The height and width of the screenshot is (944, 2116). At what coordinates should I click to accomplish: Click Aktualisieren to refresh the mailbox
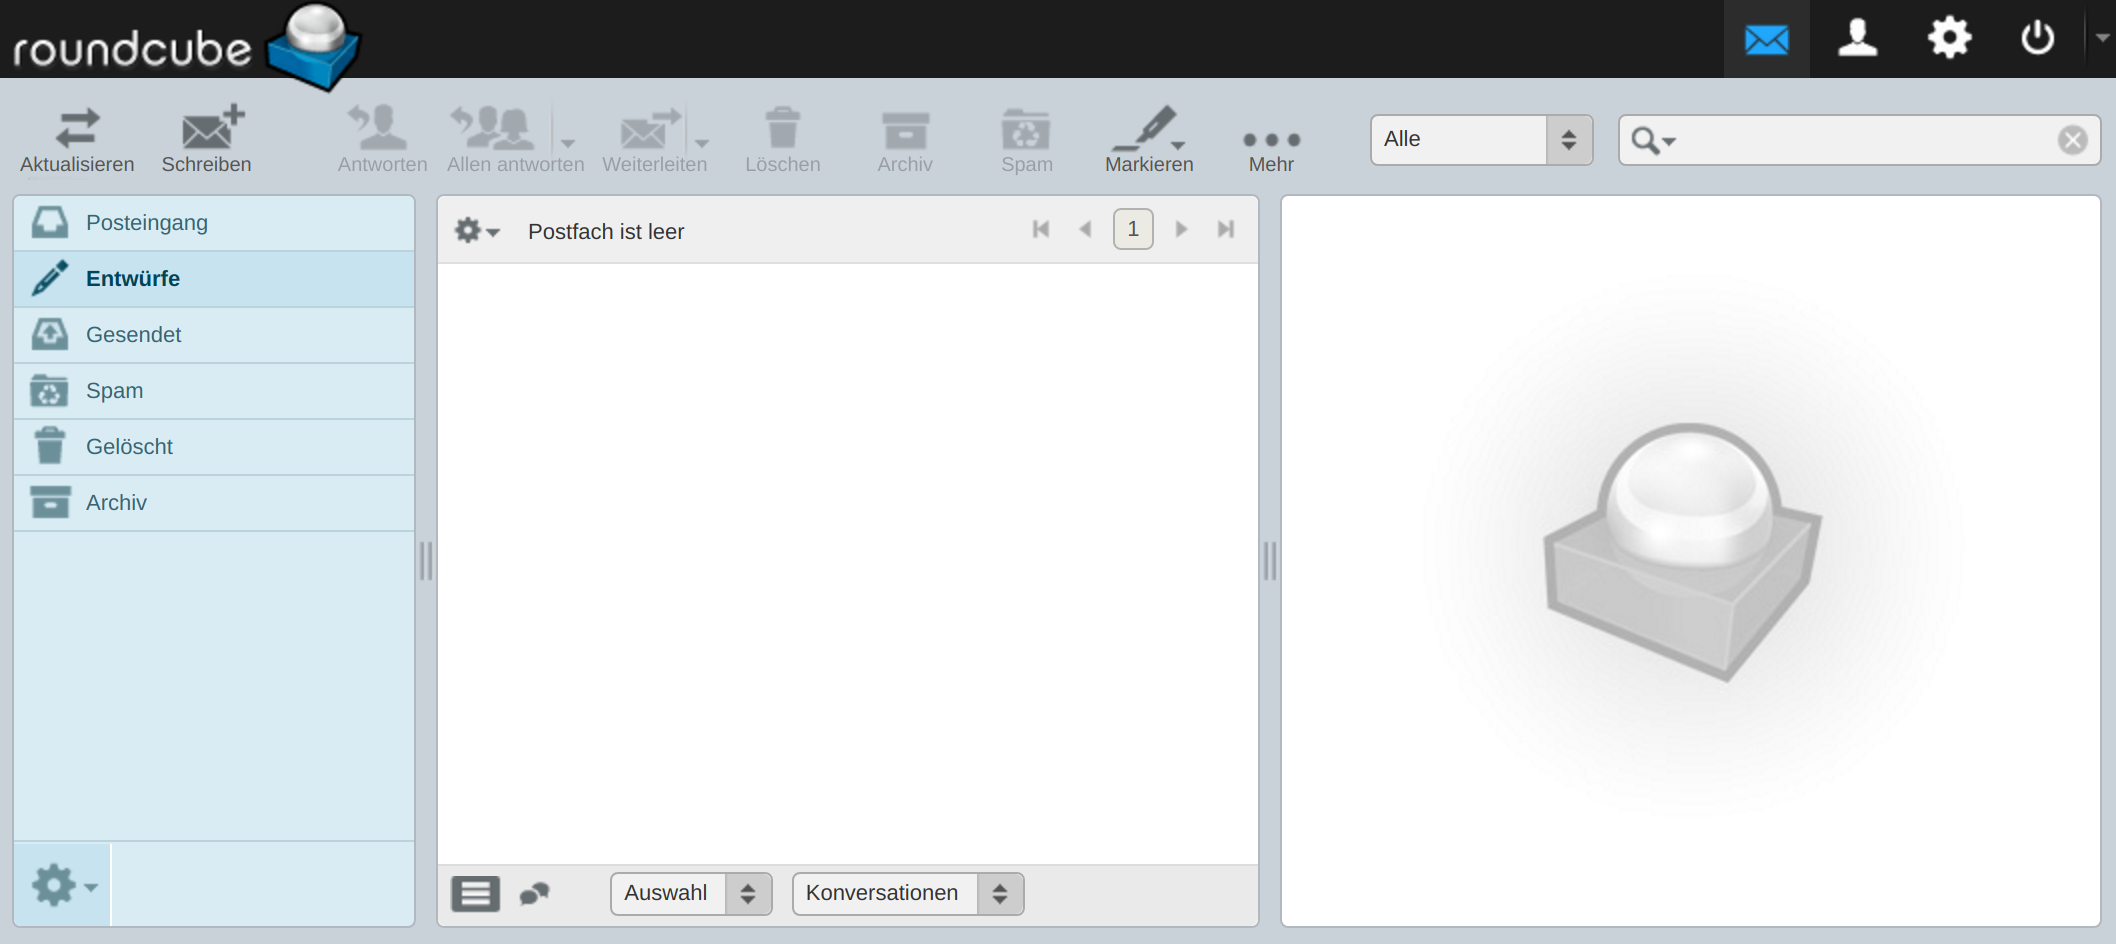(77, 140)
